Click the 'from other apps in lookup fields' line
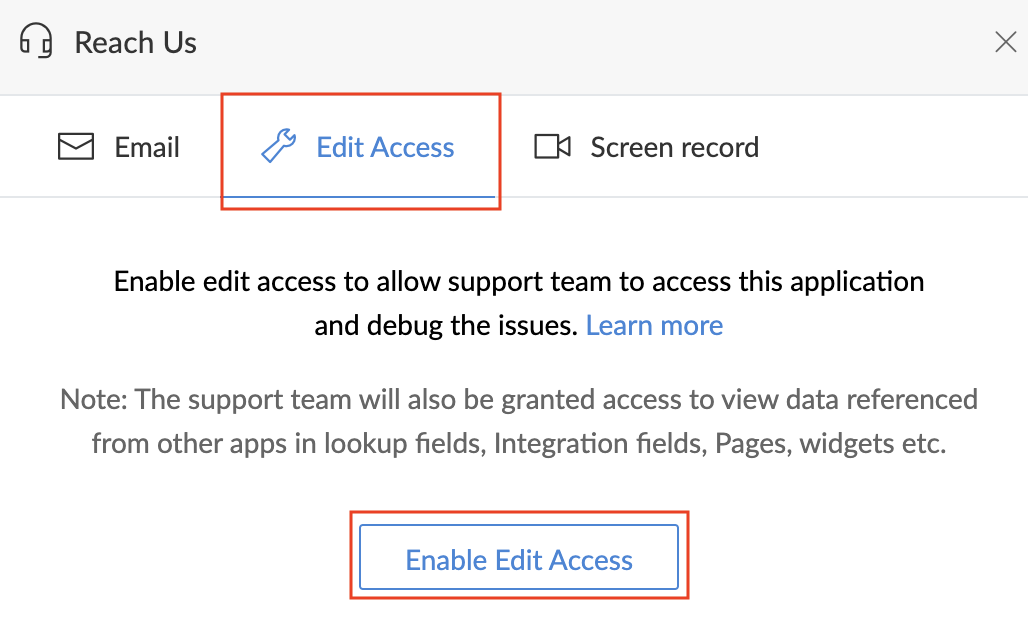Image resolution: width=1028 pixels, height=622 pixels. (x=518, y=443)
